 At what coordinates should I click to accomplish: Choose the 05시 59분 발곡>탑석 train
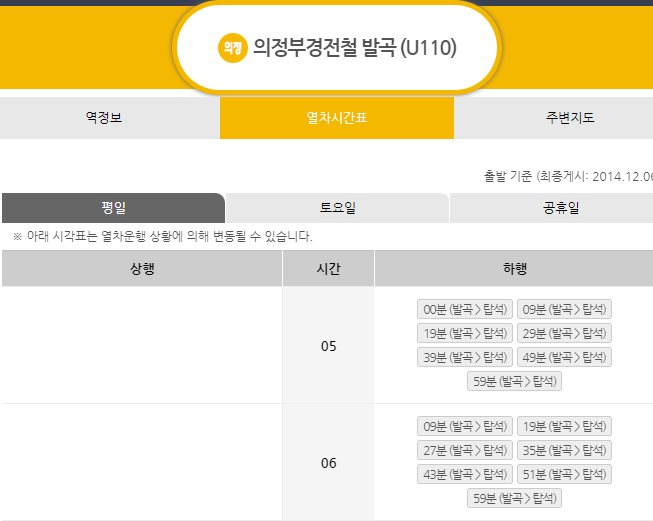(514, 381)
